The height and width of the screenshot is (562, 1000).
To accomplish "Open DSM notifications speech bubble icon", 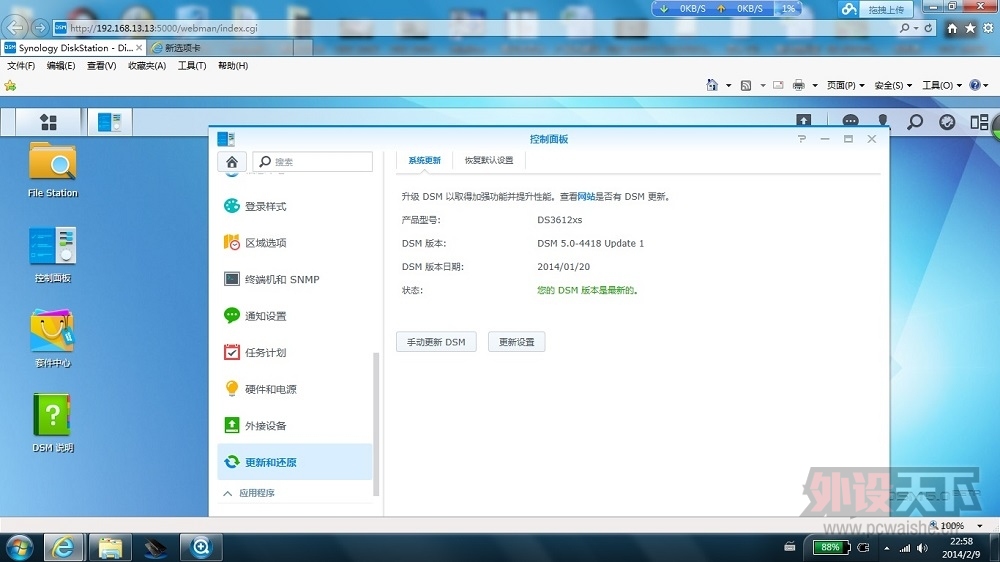I will 850,121.
